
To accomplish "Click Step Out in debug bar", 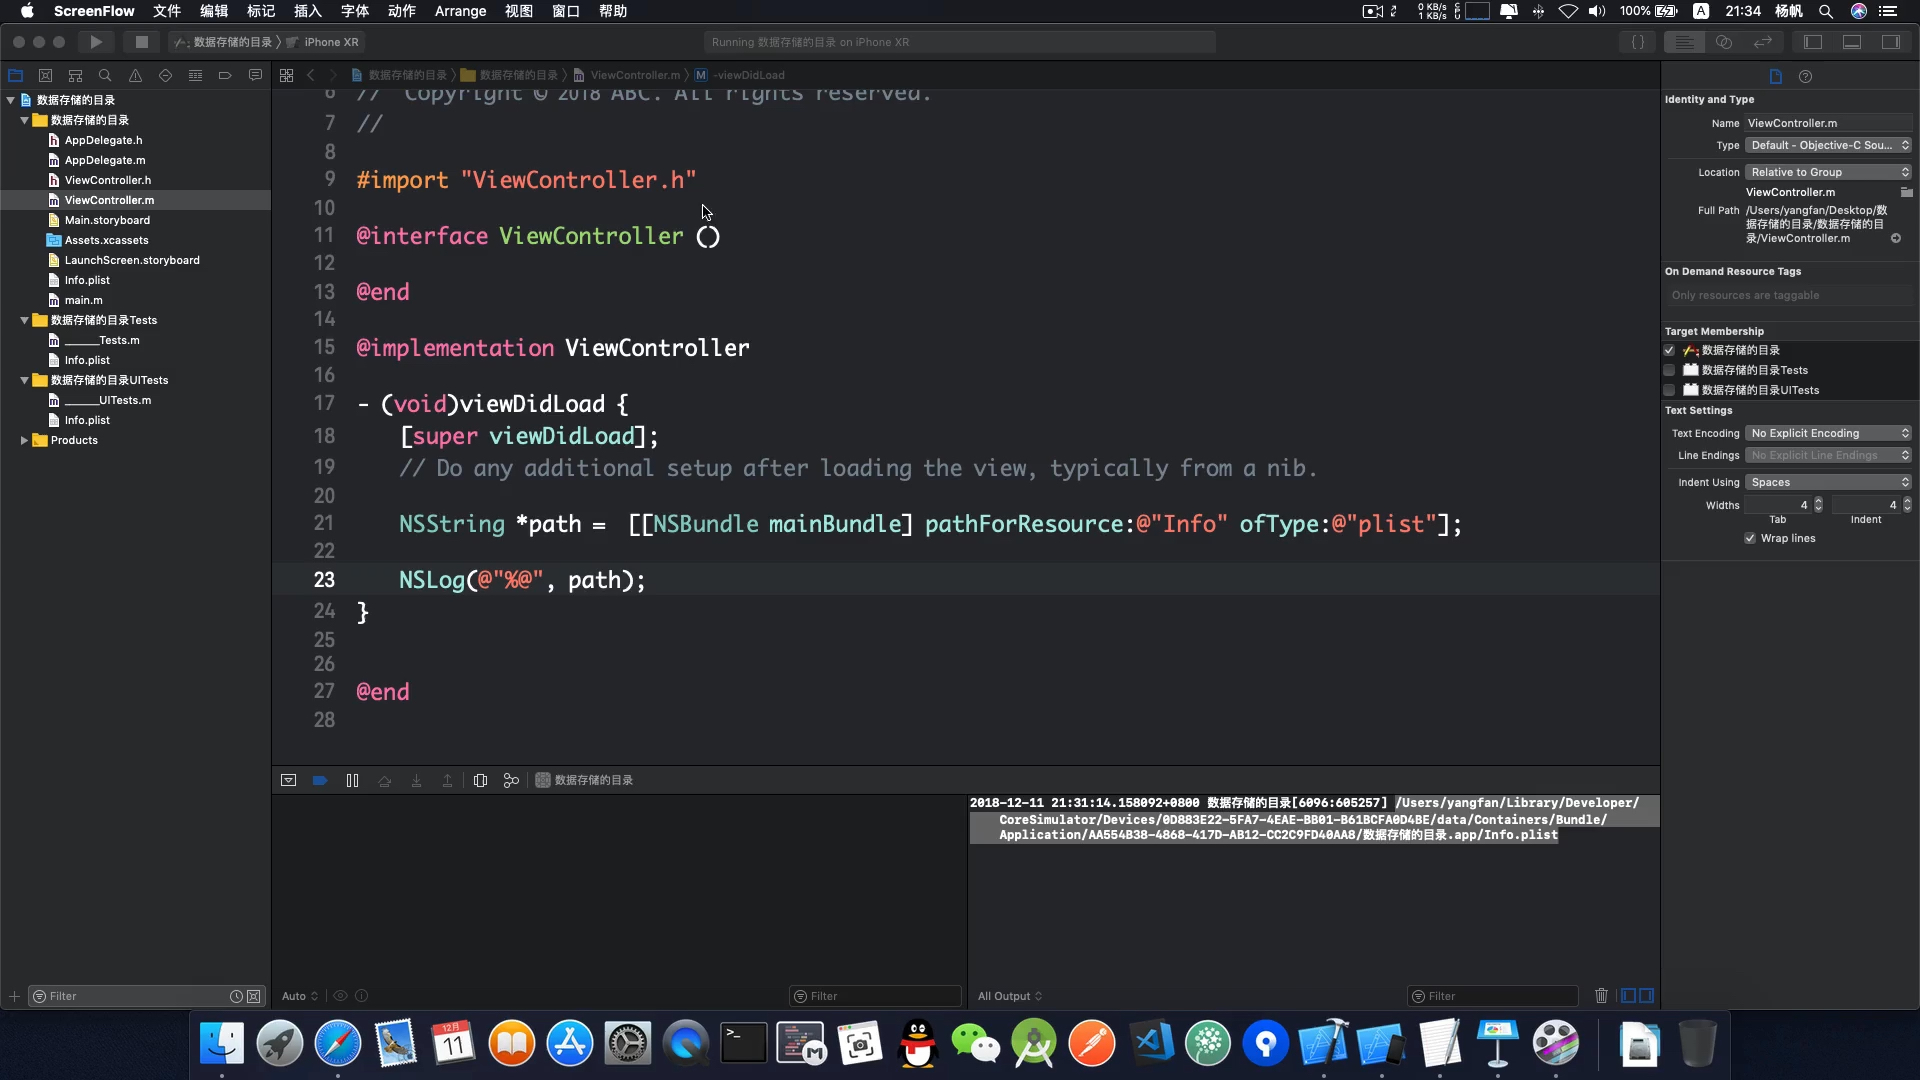I will pyautogui.click(x=447, y=780).
